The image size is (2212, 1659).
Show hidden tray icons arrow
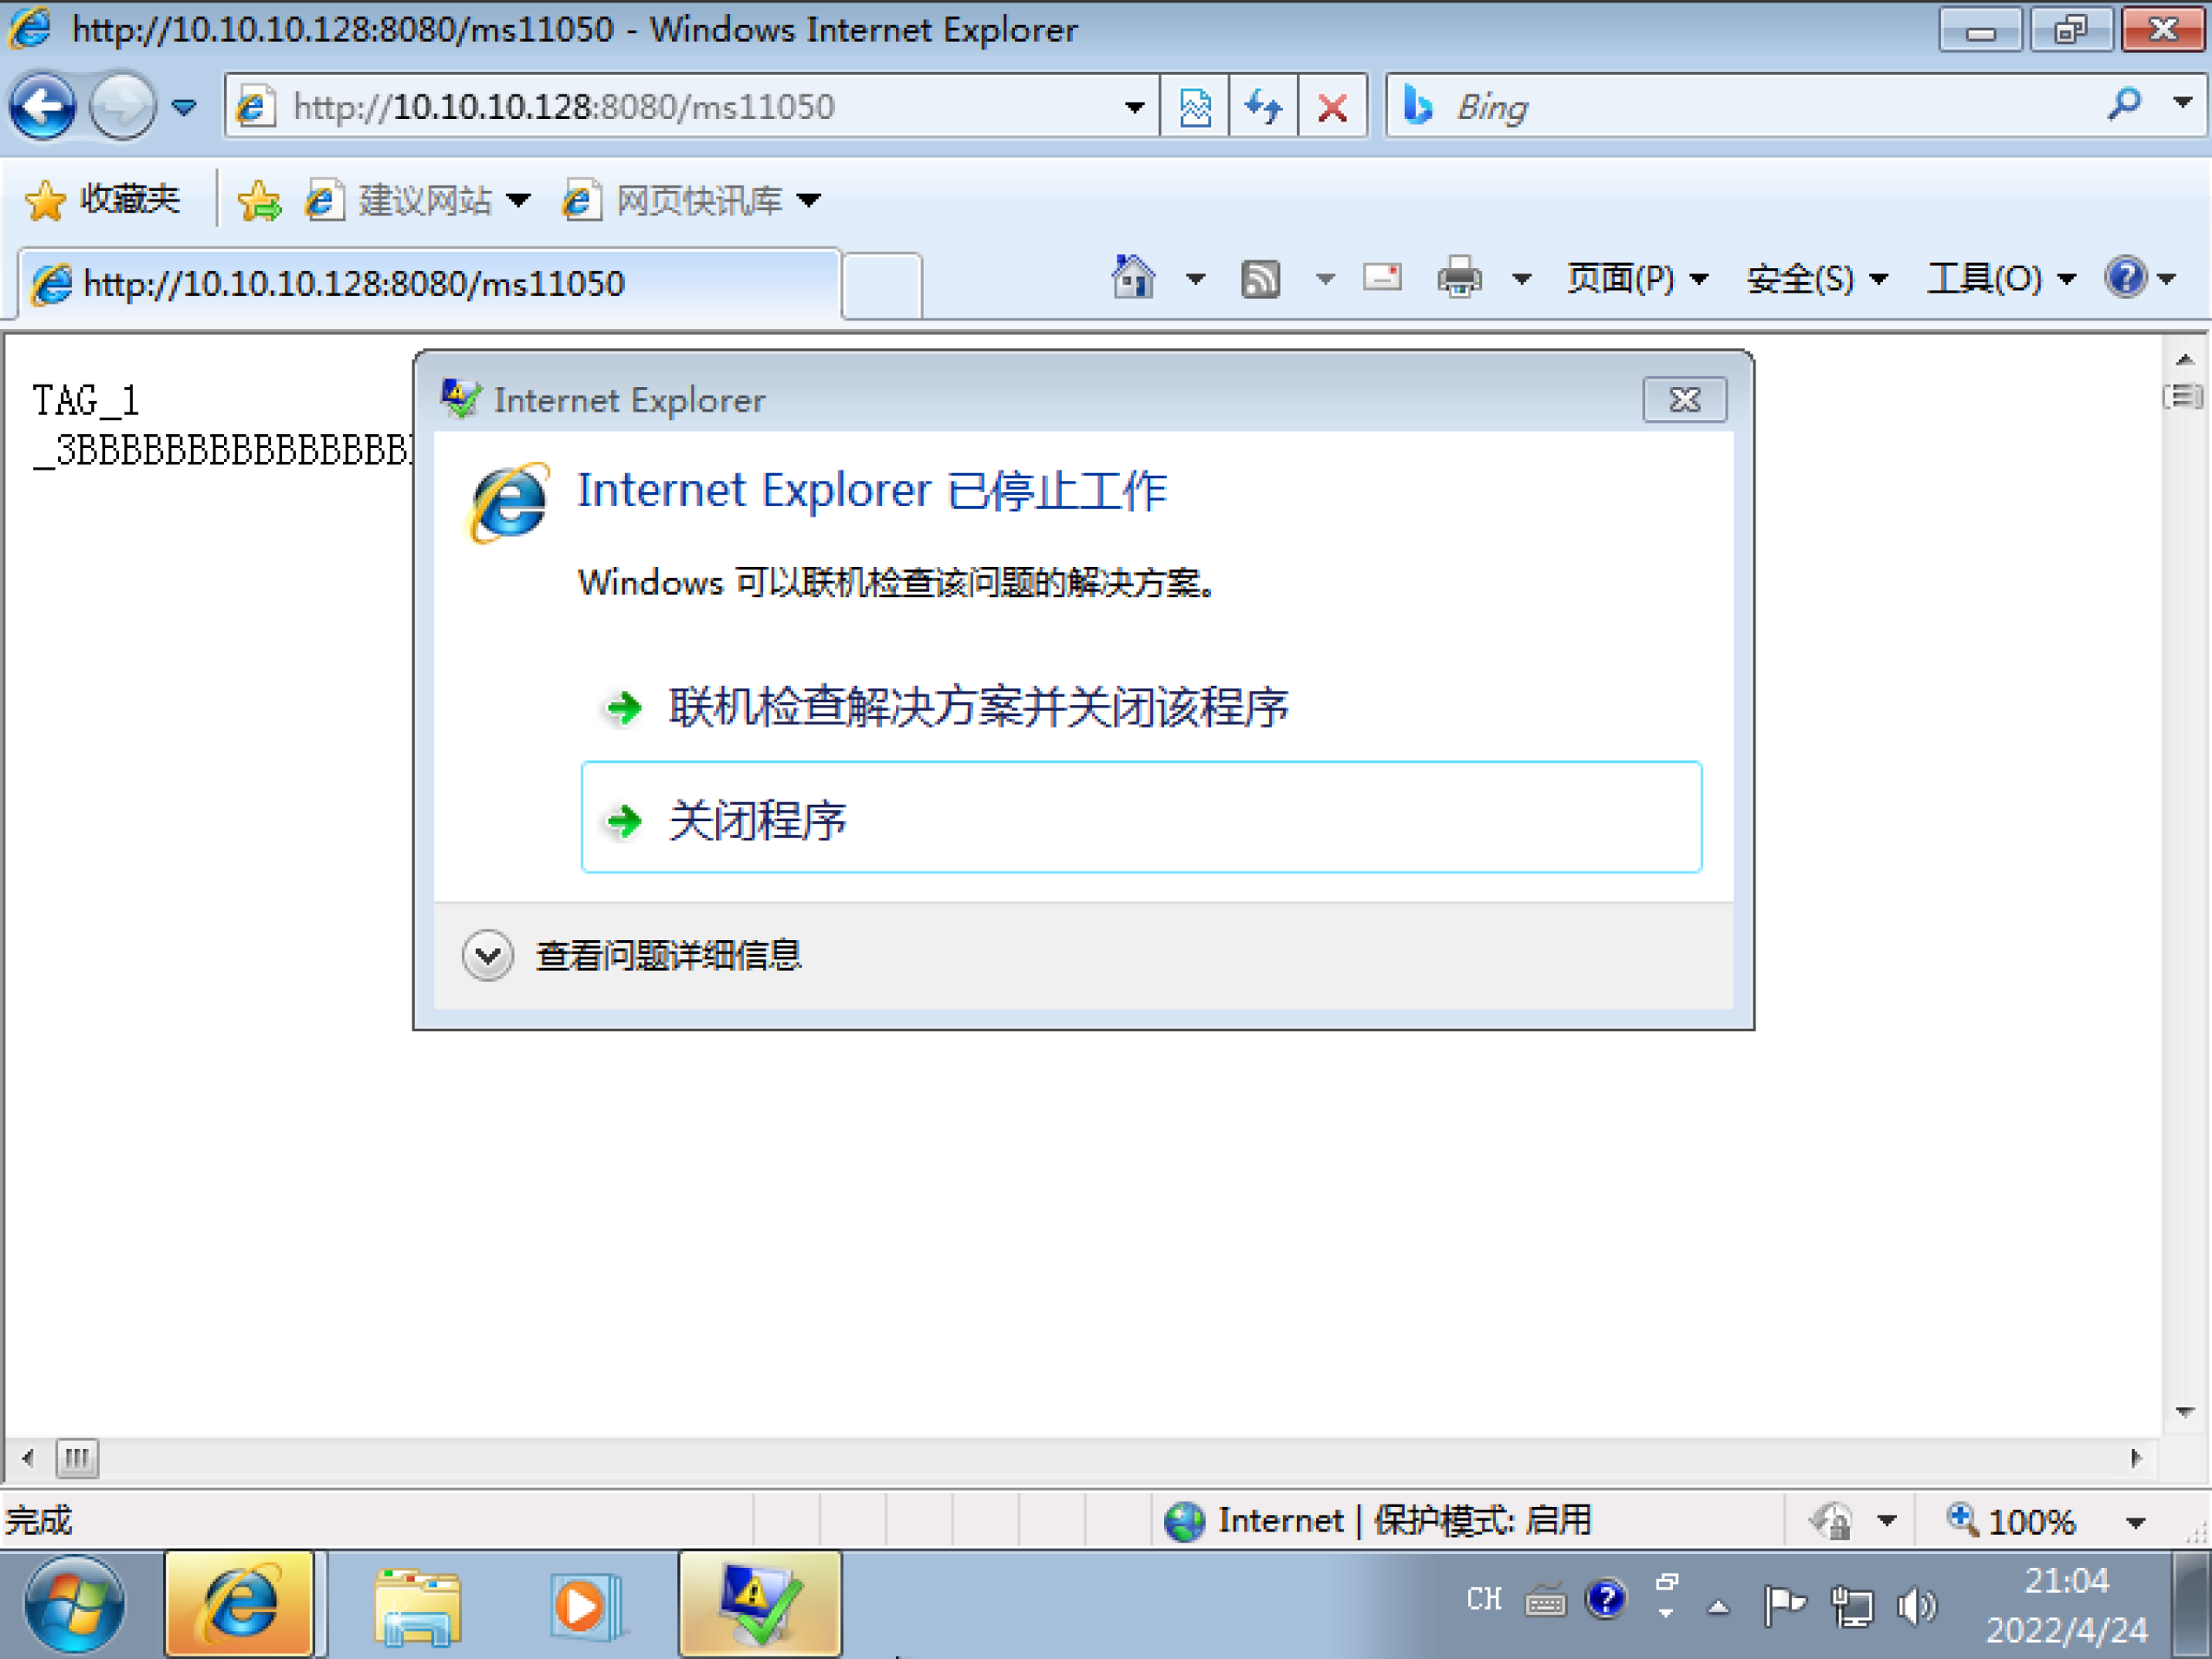(1719, 1607)
